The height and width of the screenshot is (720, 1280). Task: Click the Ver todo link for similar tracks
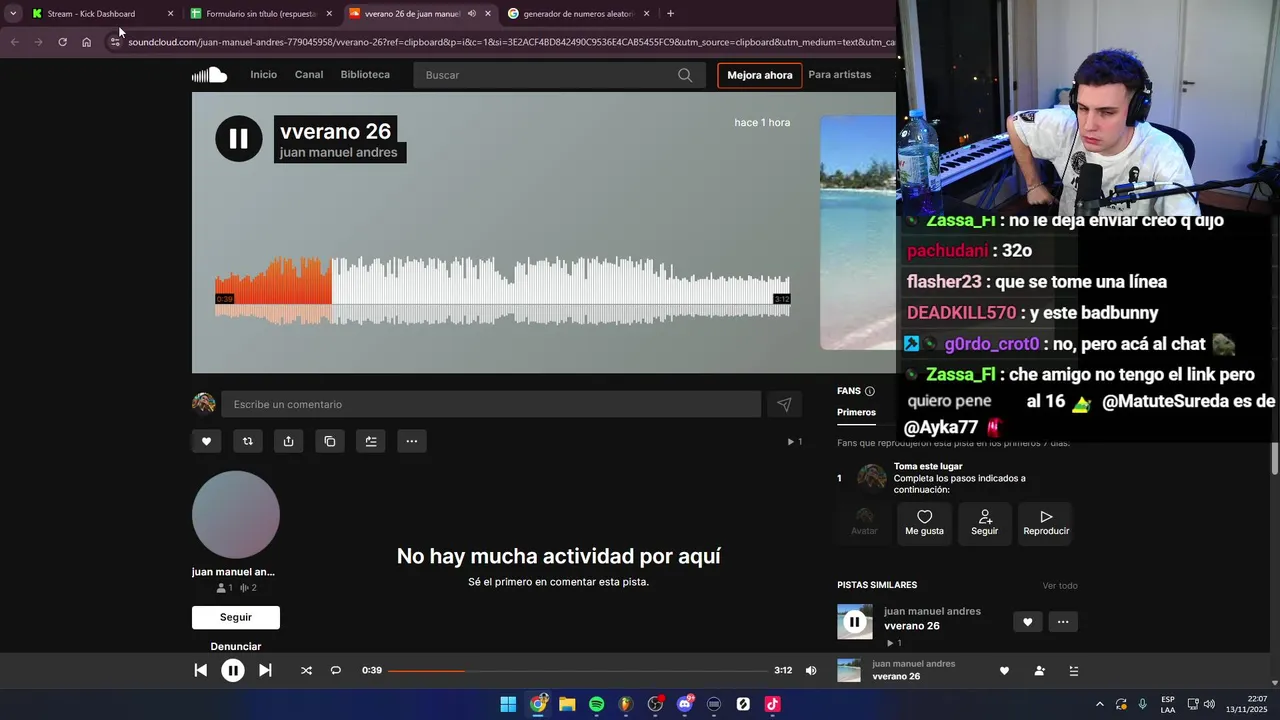coord(1060,585)
